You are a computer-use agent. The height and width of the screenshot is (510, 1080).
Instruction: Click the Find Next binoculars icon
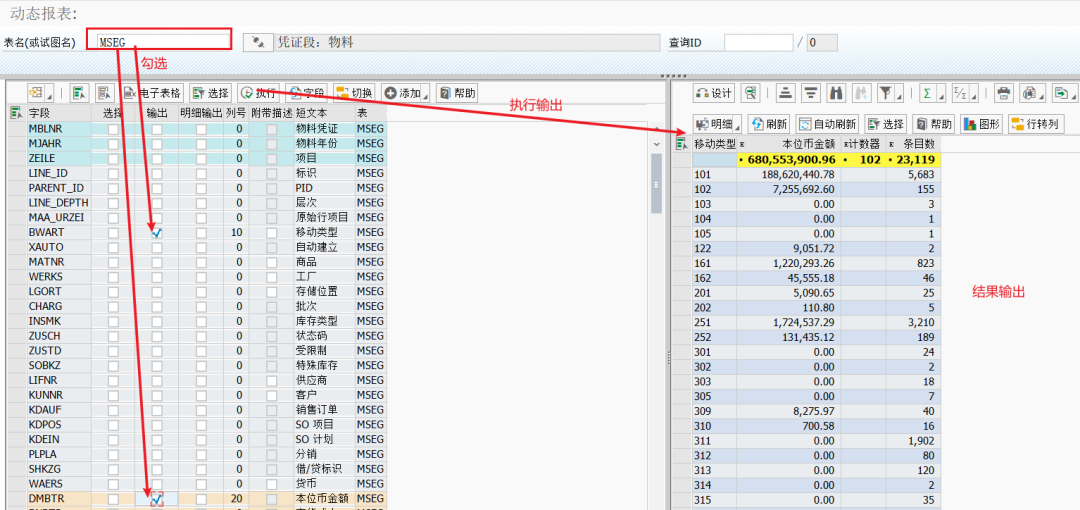tap(861, 92)
